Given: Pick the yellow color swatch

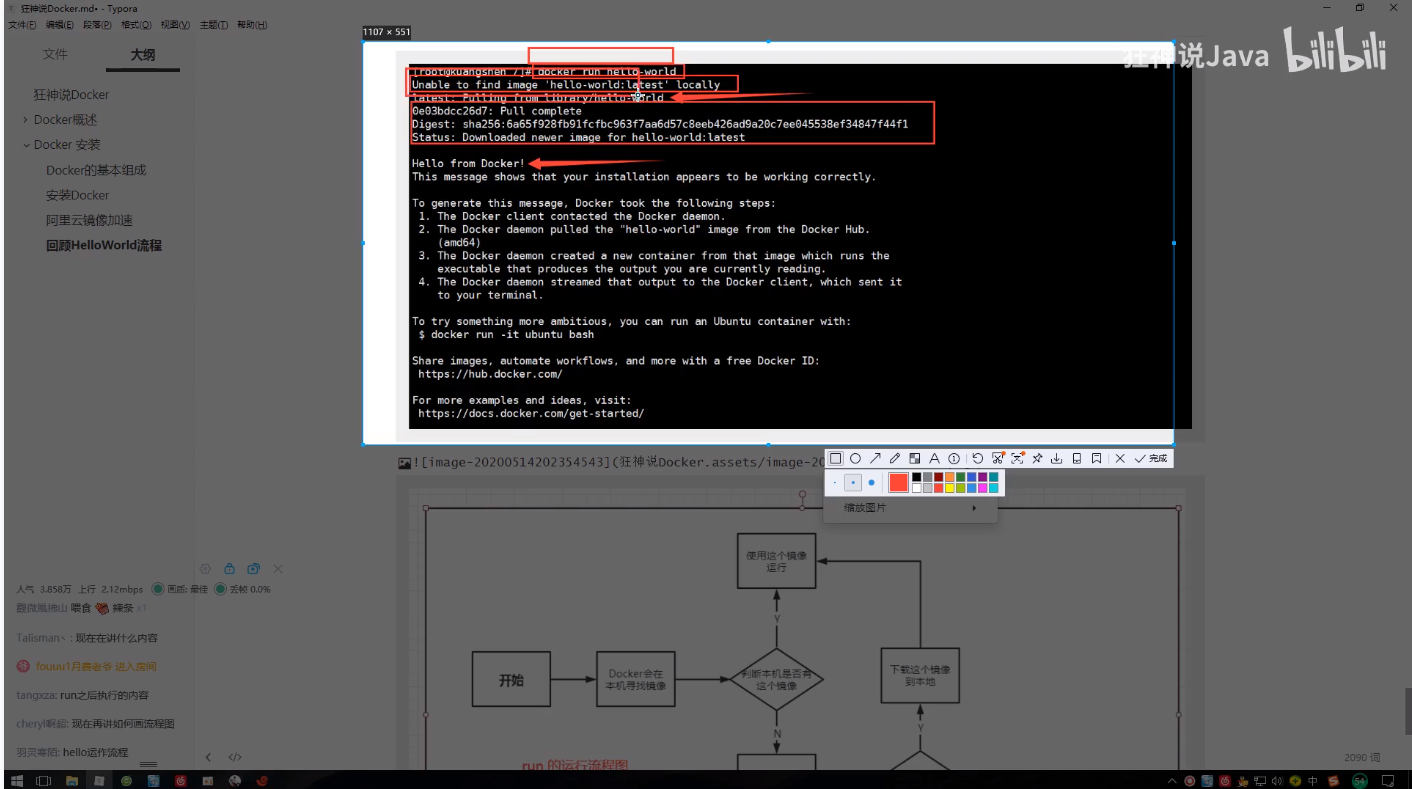Looking at the screenshot, I should [x=949, y=488].
